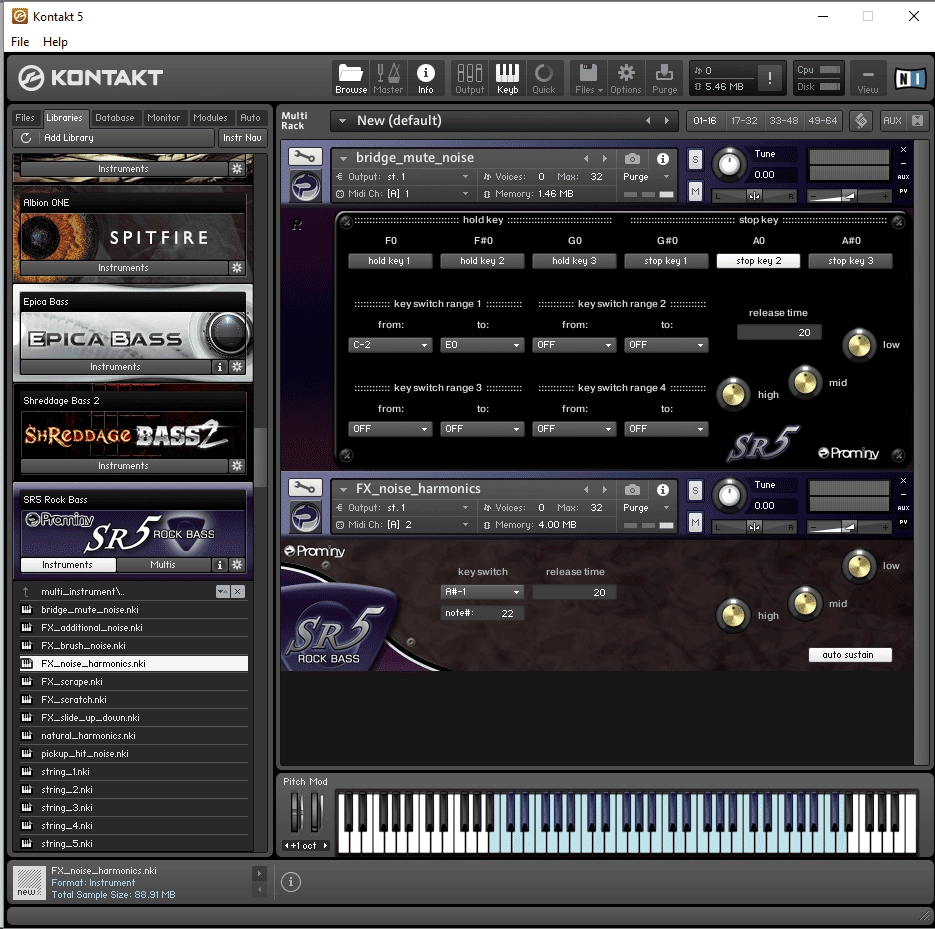Click the high EQ knob on FX_noise_harmonics
The width and height of the screenshot is (935, 929).
[733, 615]
